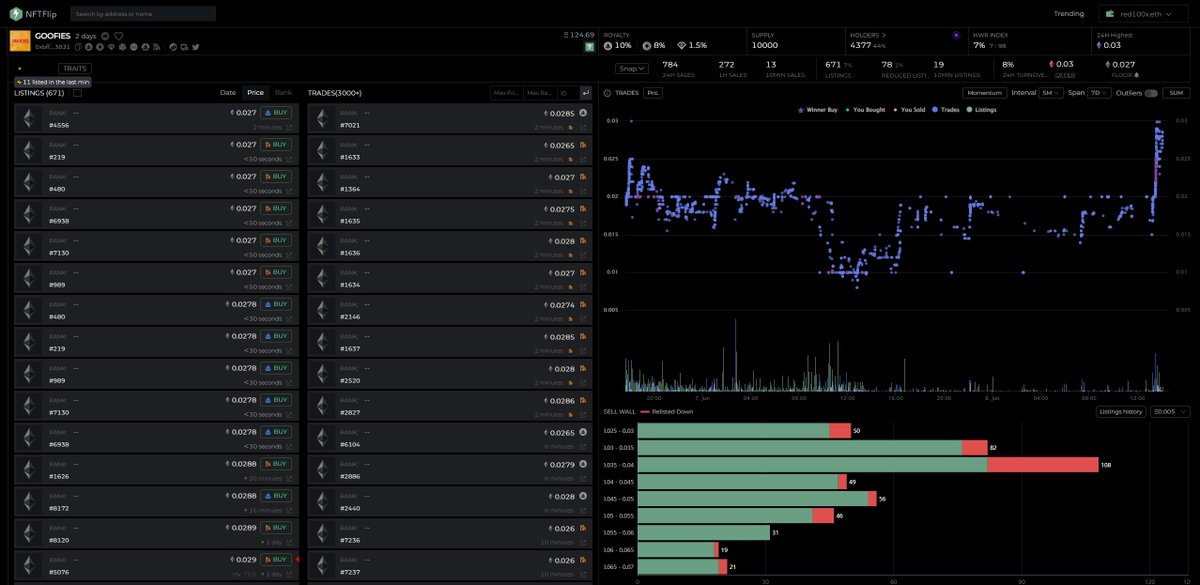Click the wallet icon beside red100x.eth
This screenshot has width=1200, height=585.
(x=1109, y=14)
